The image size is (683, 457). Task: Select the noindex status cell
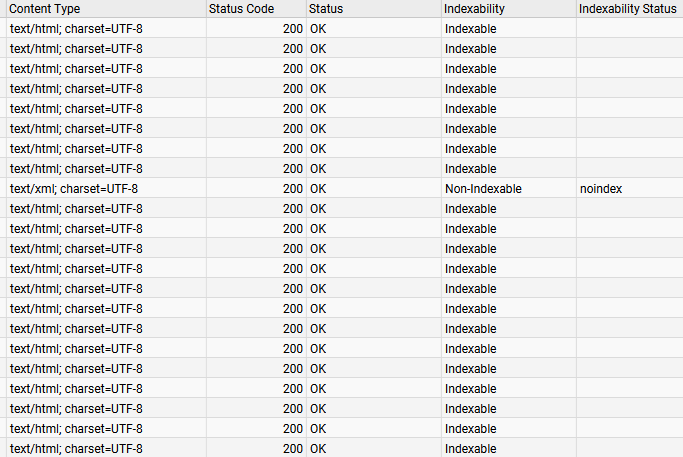[601, 188]
